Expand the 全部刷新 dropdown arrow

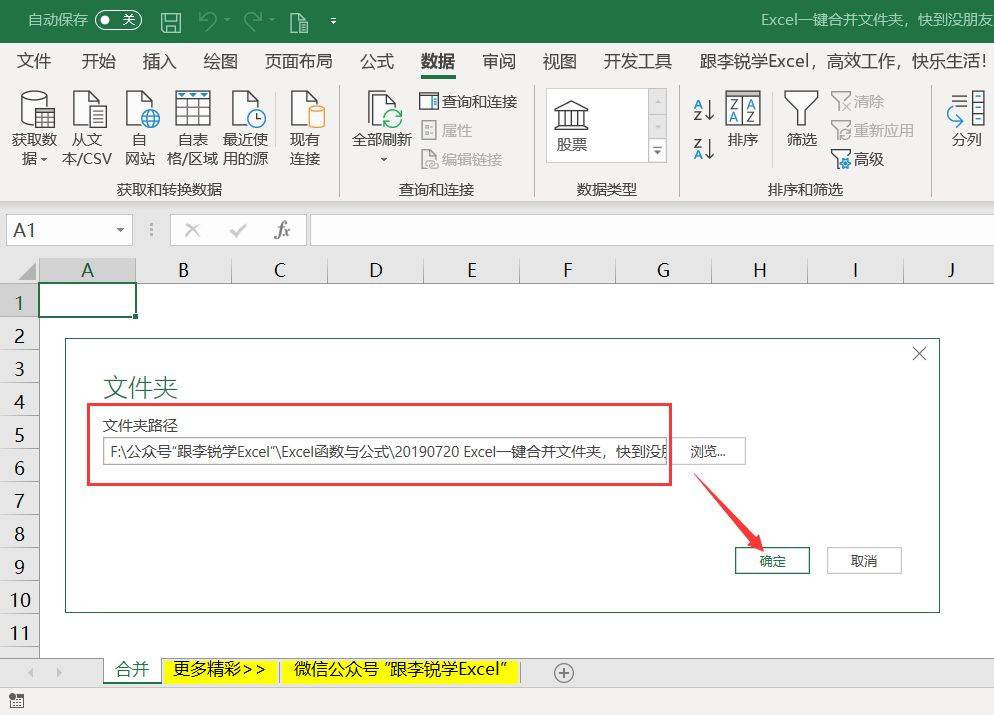[383, 160]
